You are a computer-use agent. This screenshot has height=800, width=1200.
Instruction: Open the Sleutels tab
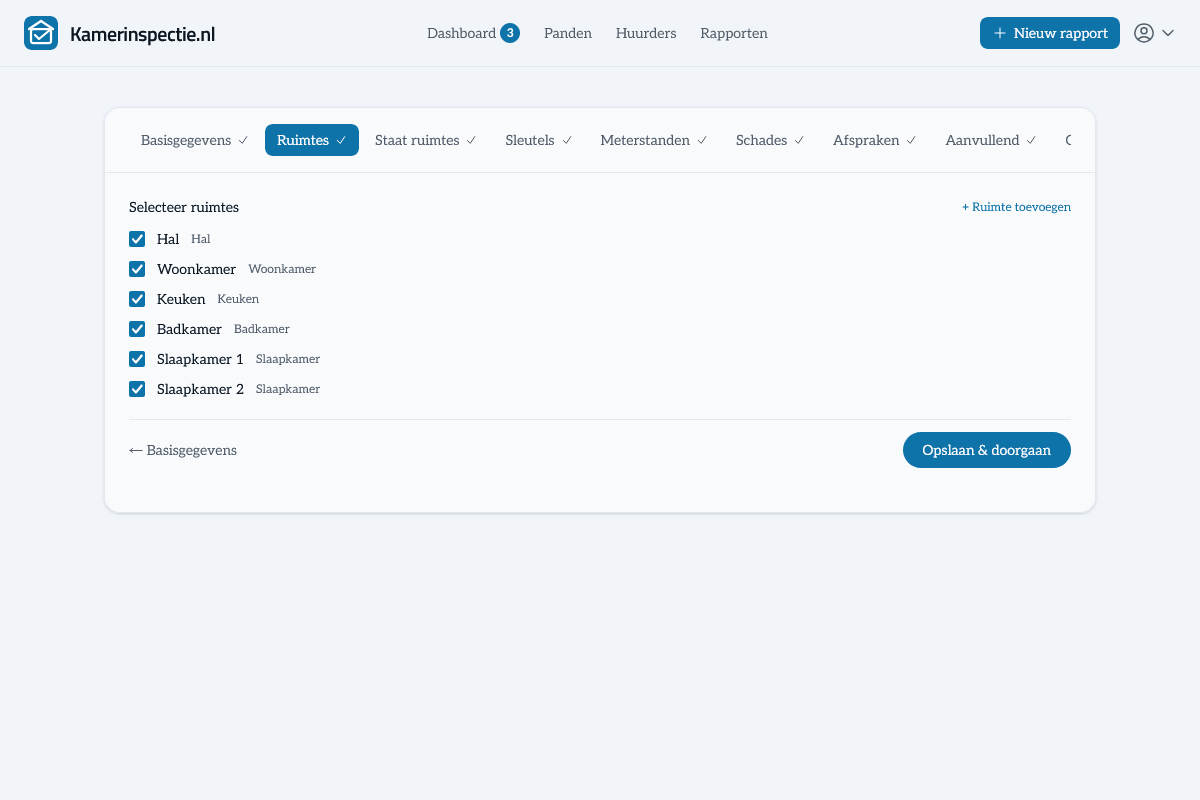539,140
